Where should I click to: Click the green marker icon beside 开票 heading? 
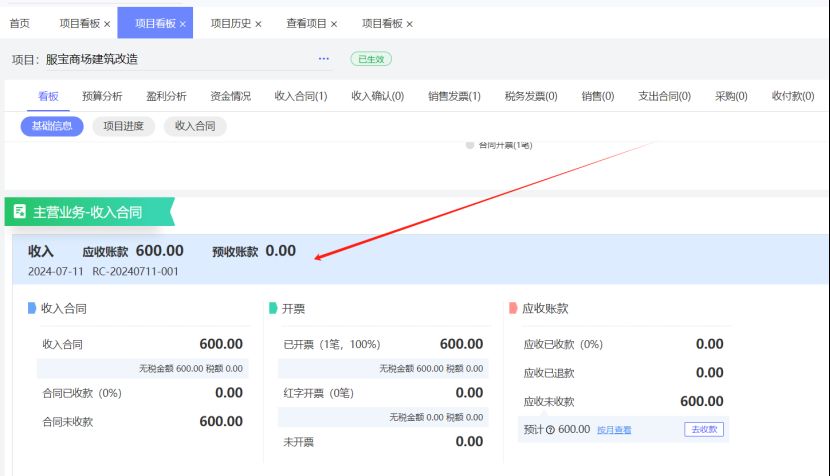click(273, 309)
